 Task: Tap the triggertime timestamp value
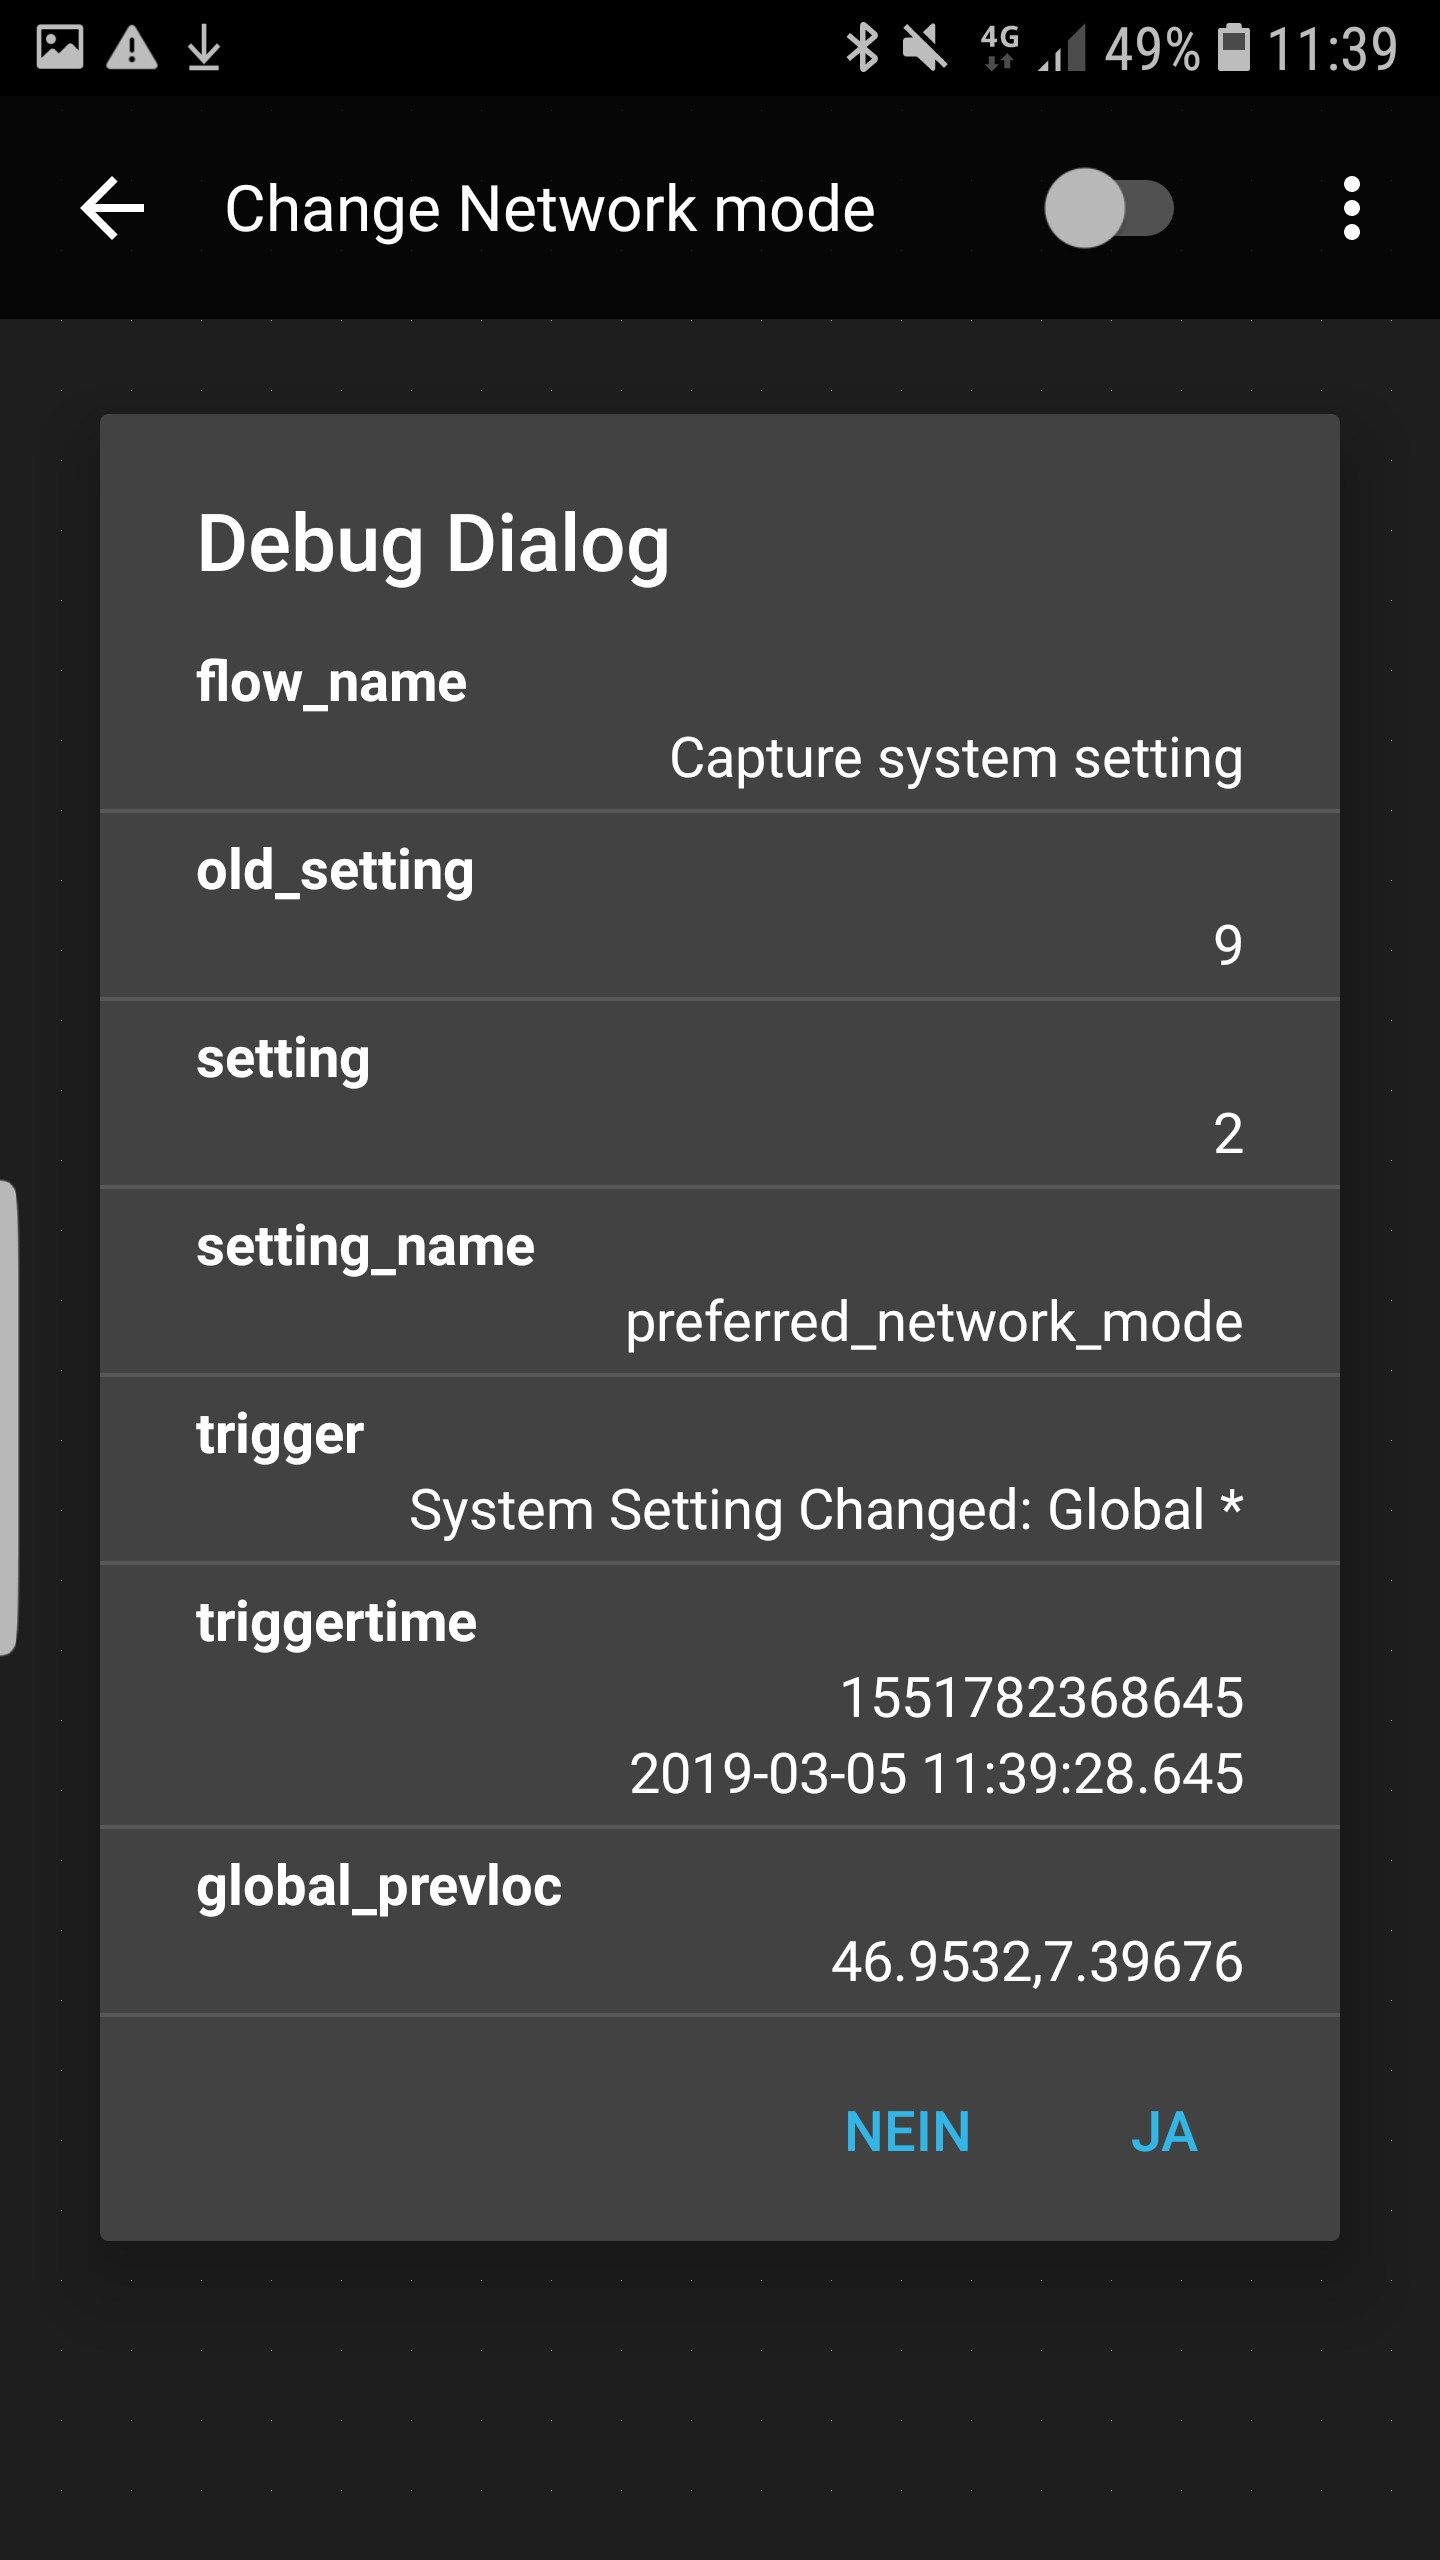point(936,1735)
